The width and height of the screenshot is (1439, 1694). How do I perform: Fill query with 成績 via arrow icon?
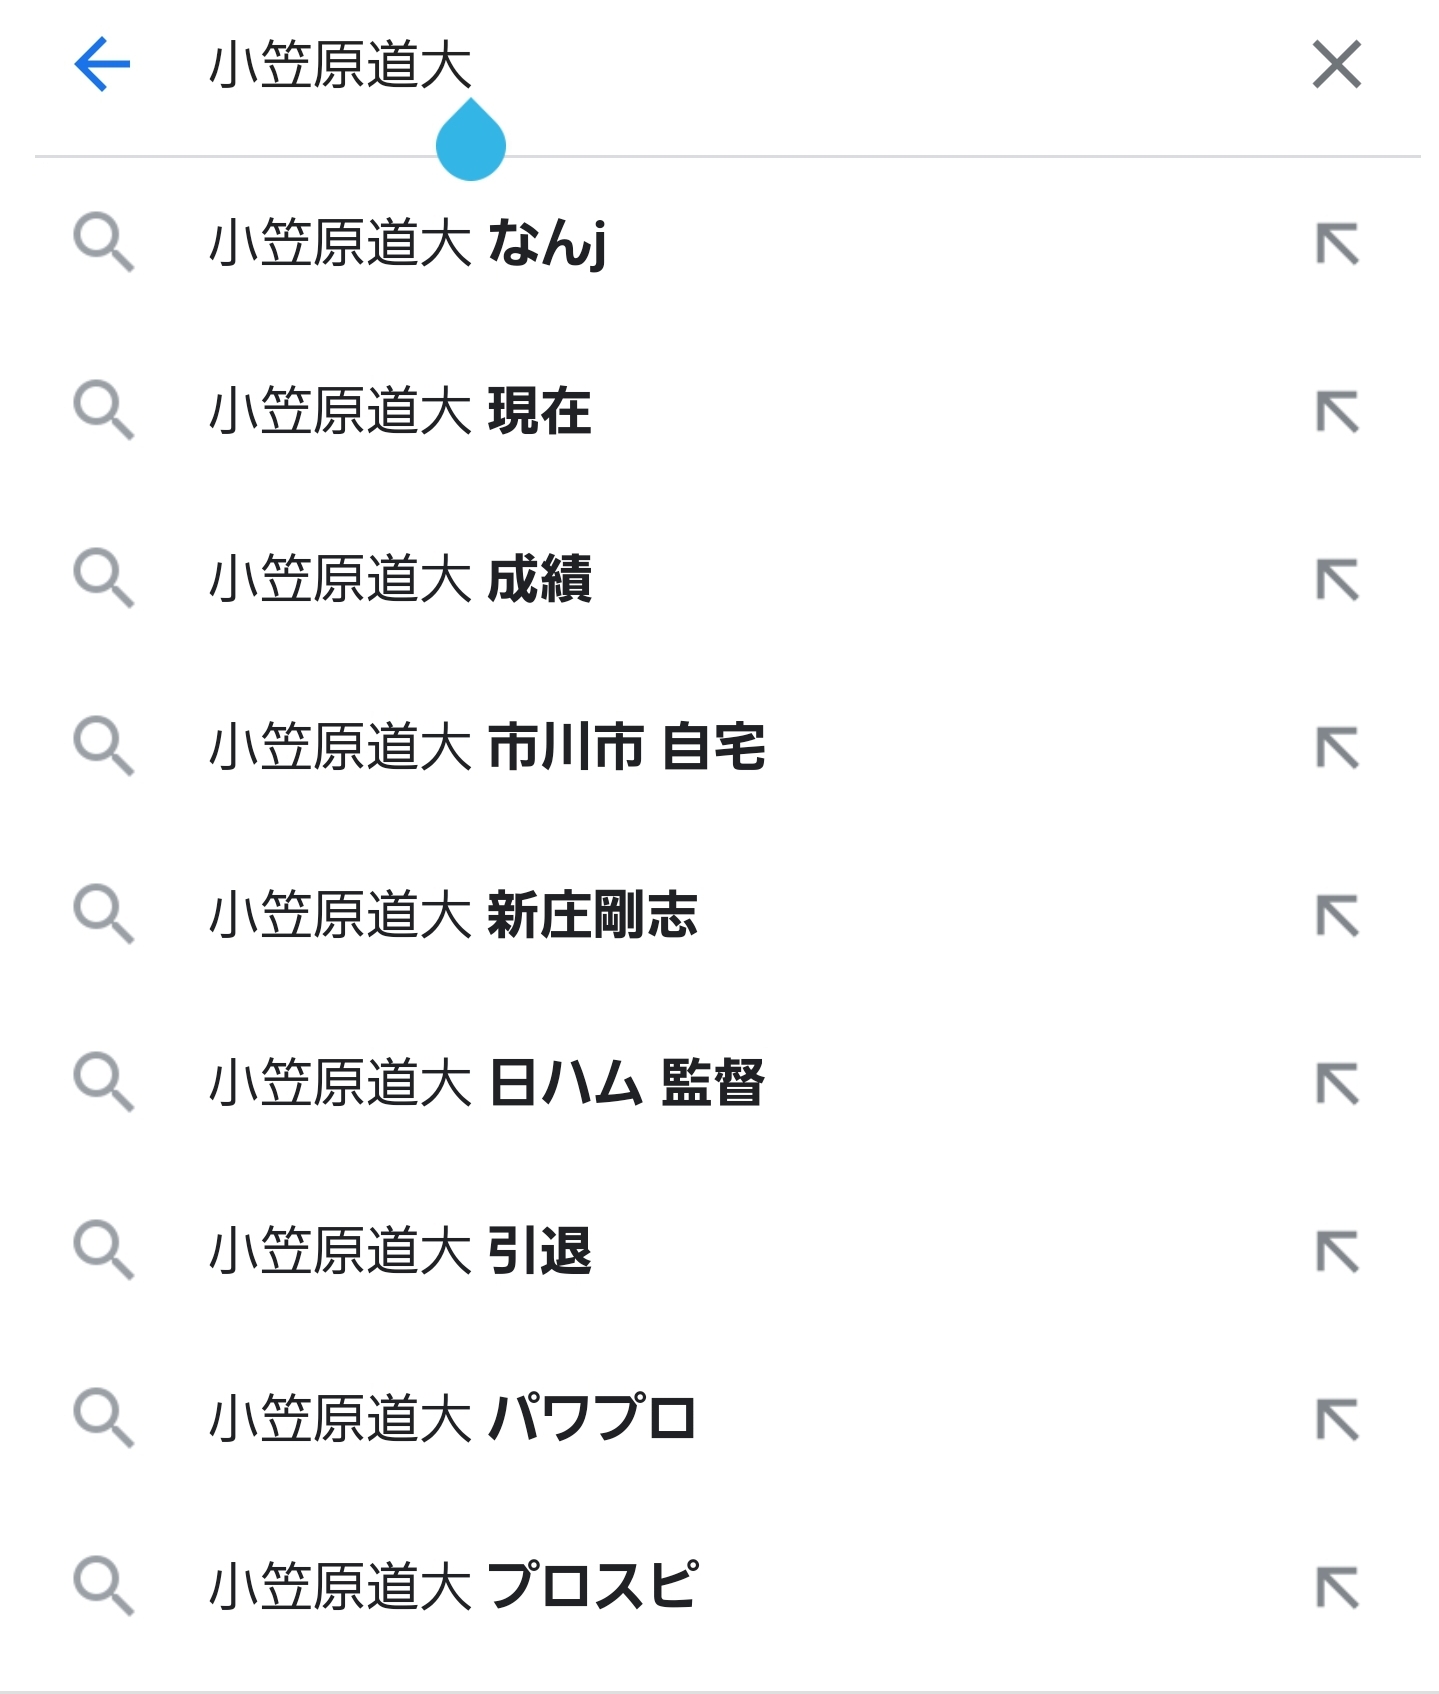pyautogui.click(x=1337, y=581)
